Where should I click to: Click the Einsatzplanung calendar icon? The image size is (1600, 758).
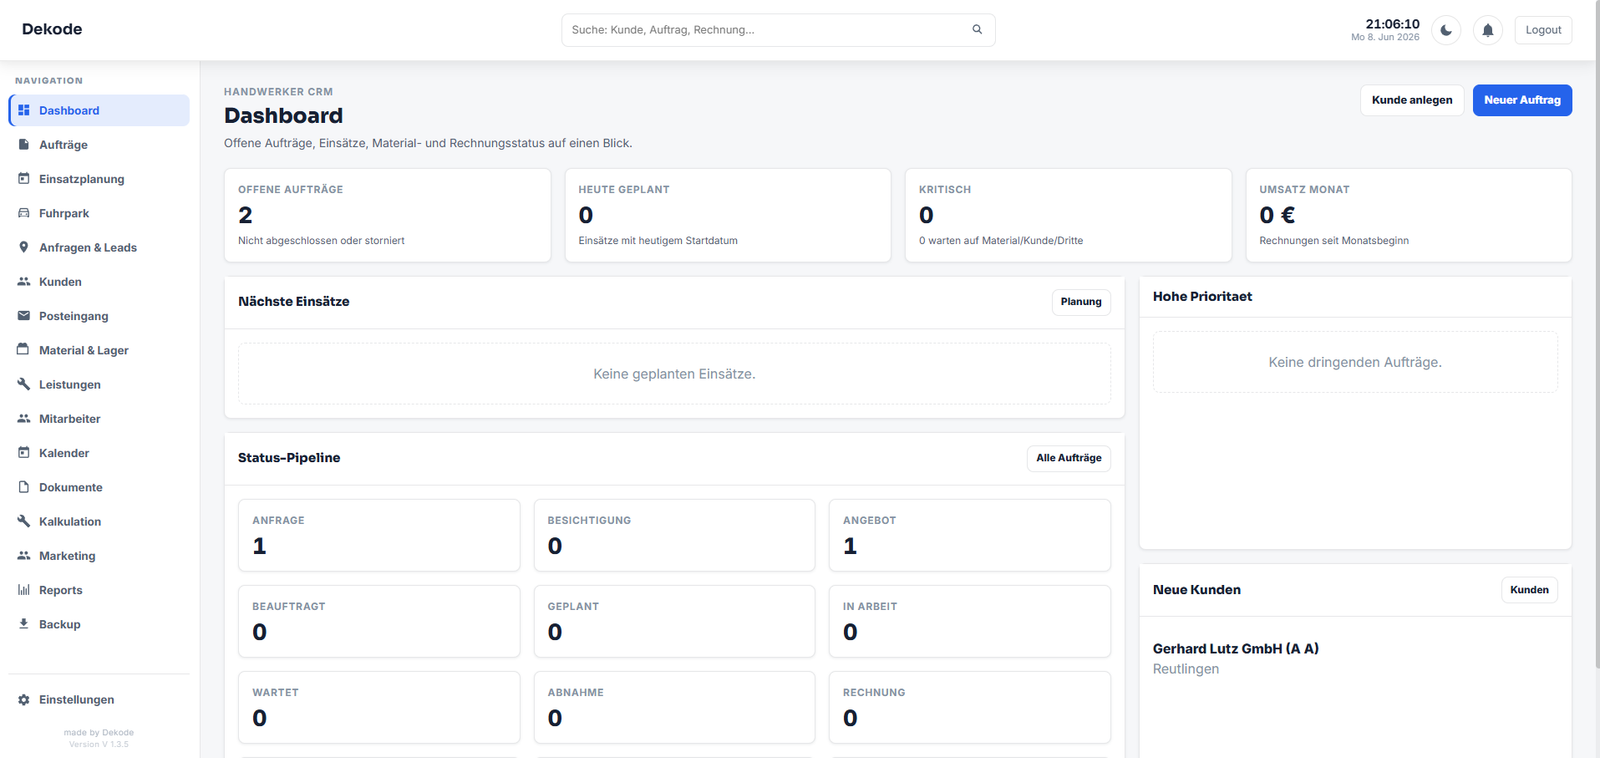click(x=24, y=178)
